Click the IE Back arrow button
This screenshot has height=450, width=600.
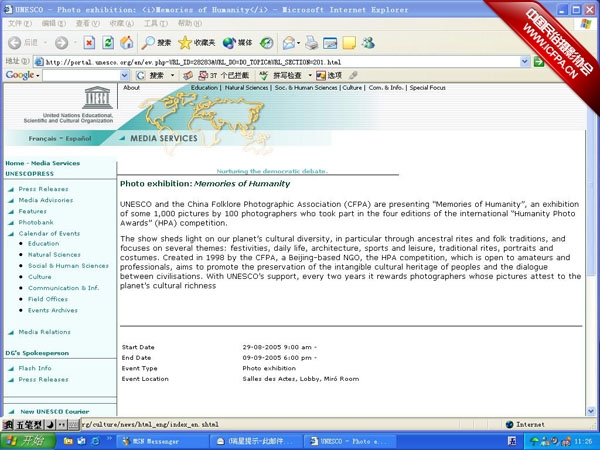[x=15, y=43]
